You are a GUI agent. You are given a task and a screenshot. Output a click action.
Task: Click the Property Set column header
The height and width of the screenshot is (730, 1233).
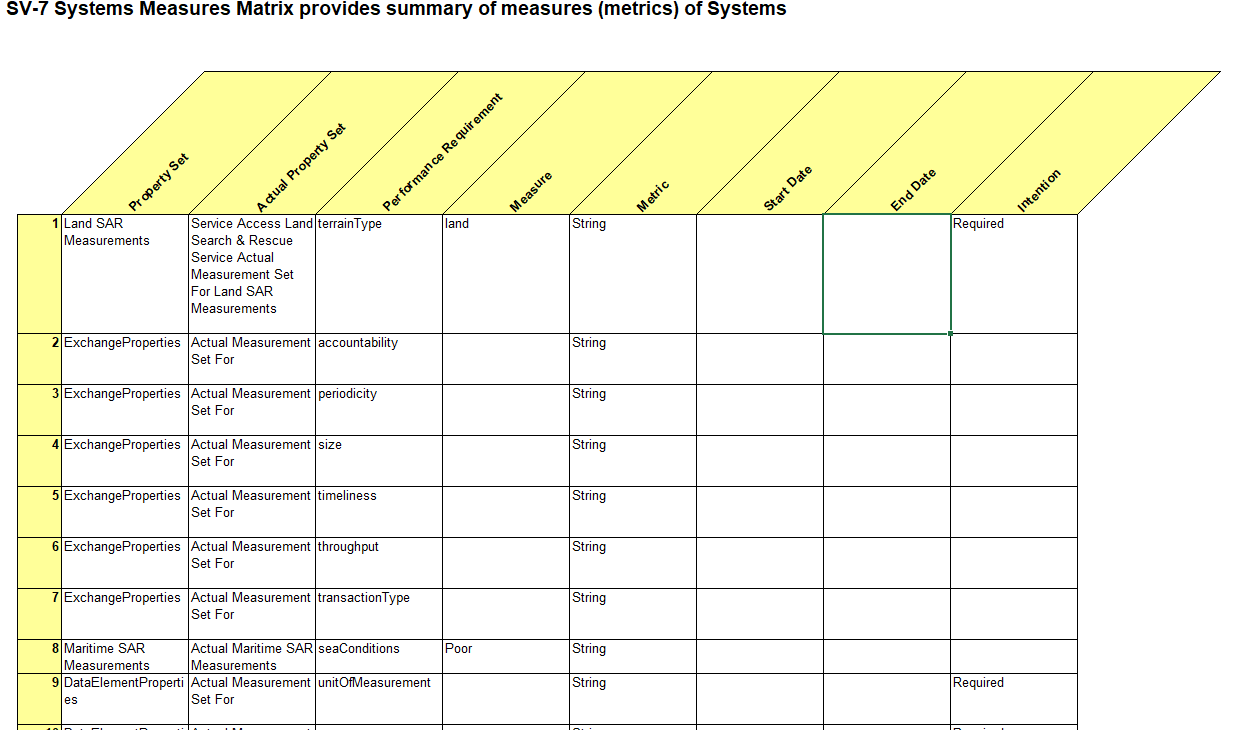(159, 182)
